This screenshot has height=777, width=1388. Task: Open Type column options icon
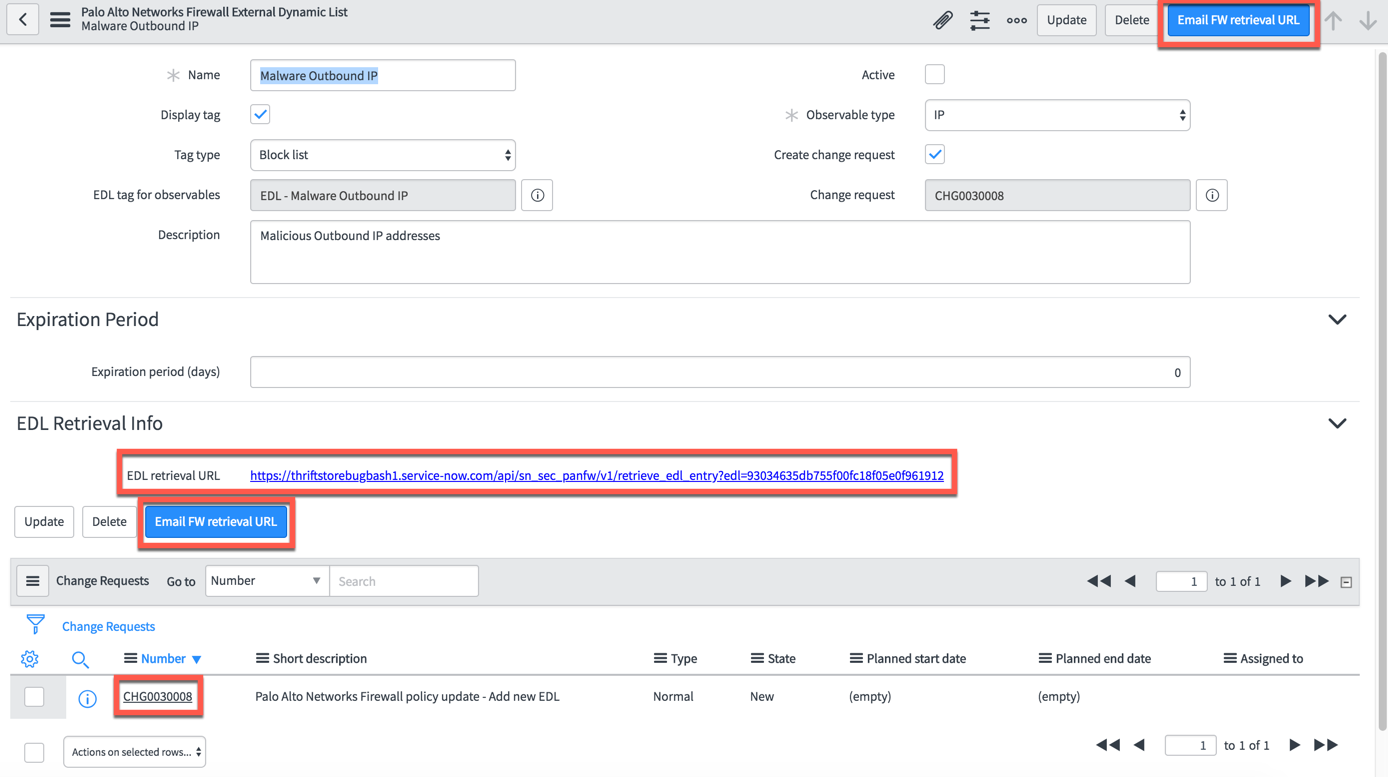660,658
